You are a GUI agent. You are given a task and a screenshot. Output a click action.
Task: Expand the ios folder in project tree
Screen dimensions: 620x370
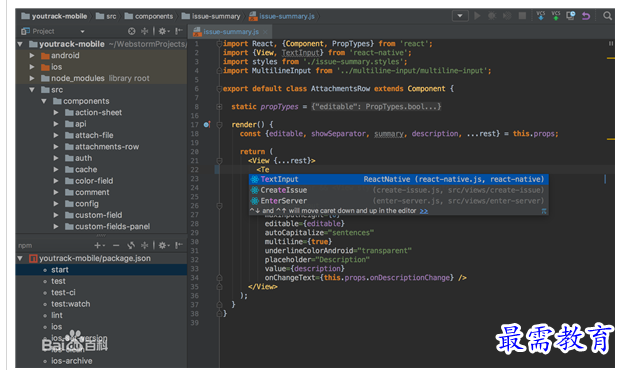click(x=32, y=67)
